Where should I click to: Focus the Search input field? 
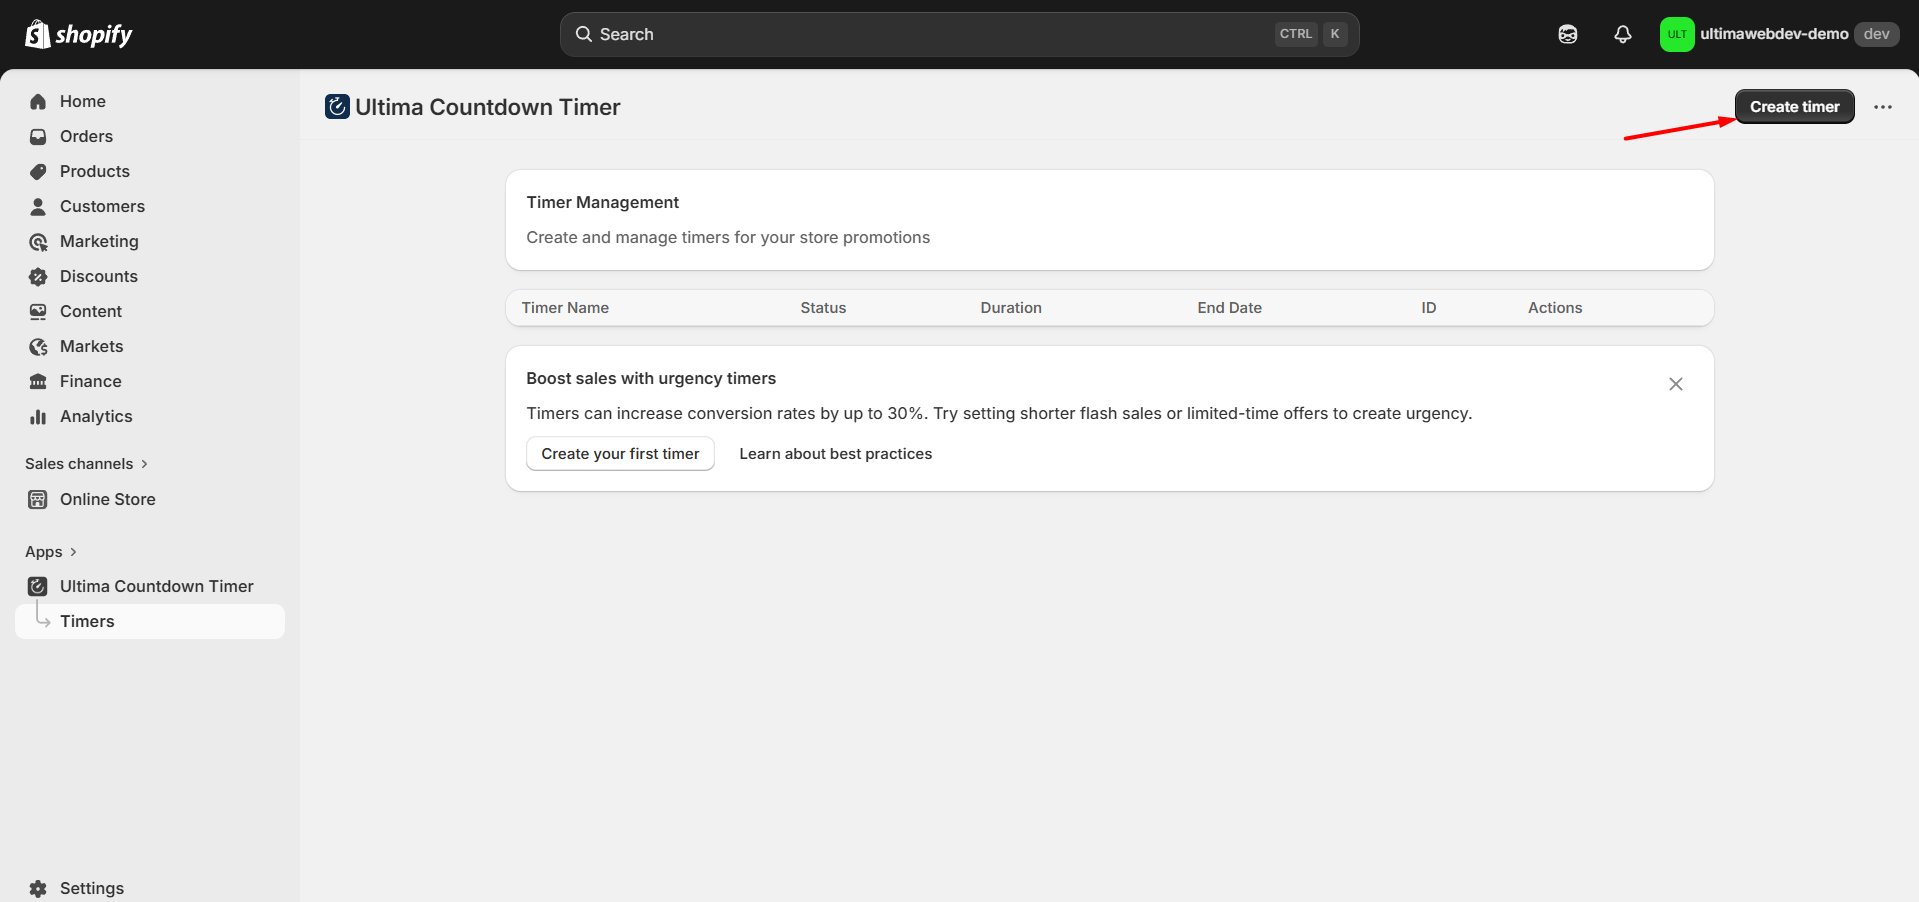click(x=959, y=34)
